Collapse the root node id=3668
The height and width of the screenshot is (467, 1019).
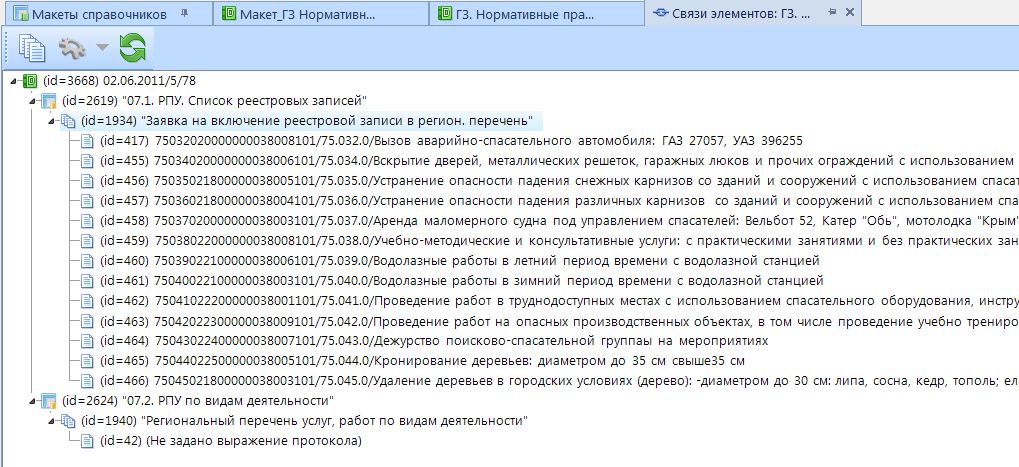click(x=10, y=80)
